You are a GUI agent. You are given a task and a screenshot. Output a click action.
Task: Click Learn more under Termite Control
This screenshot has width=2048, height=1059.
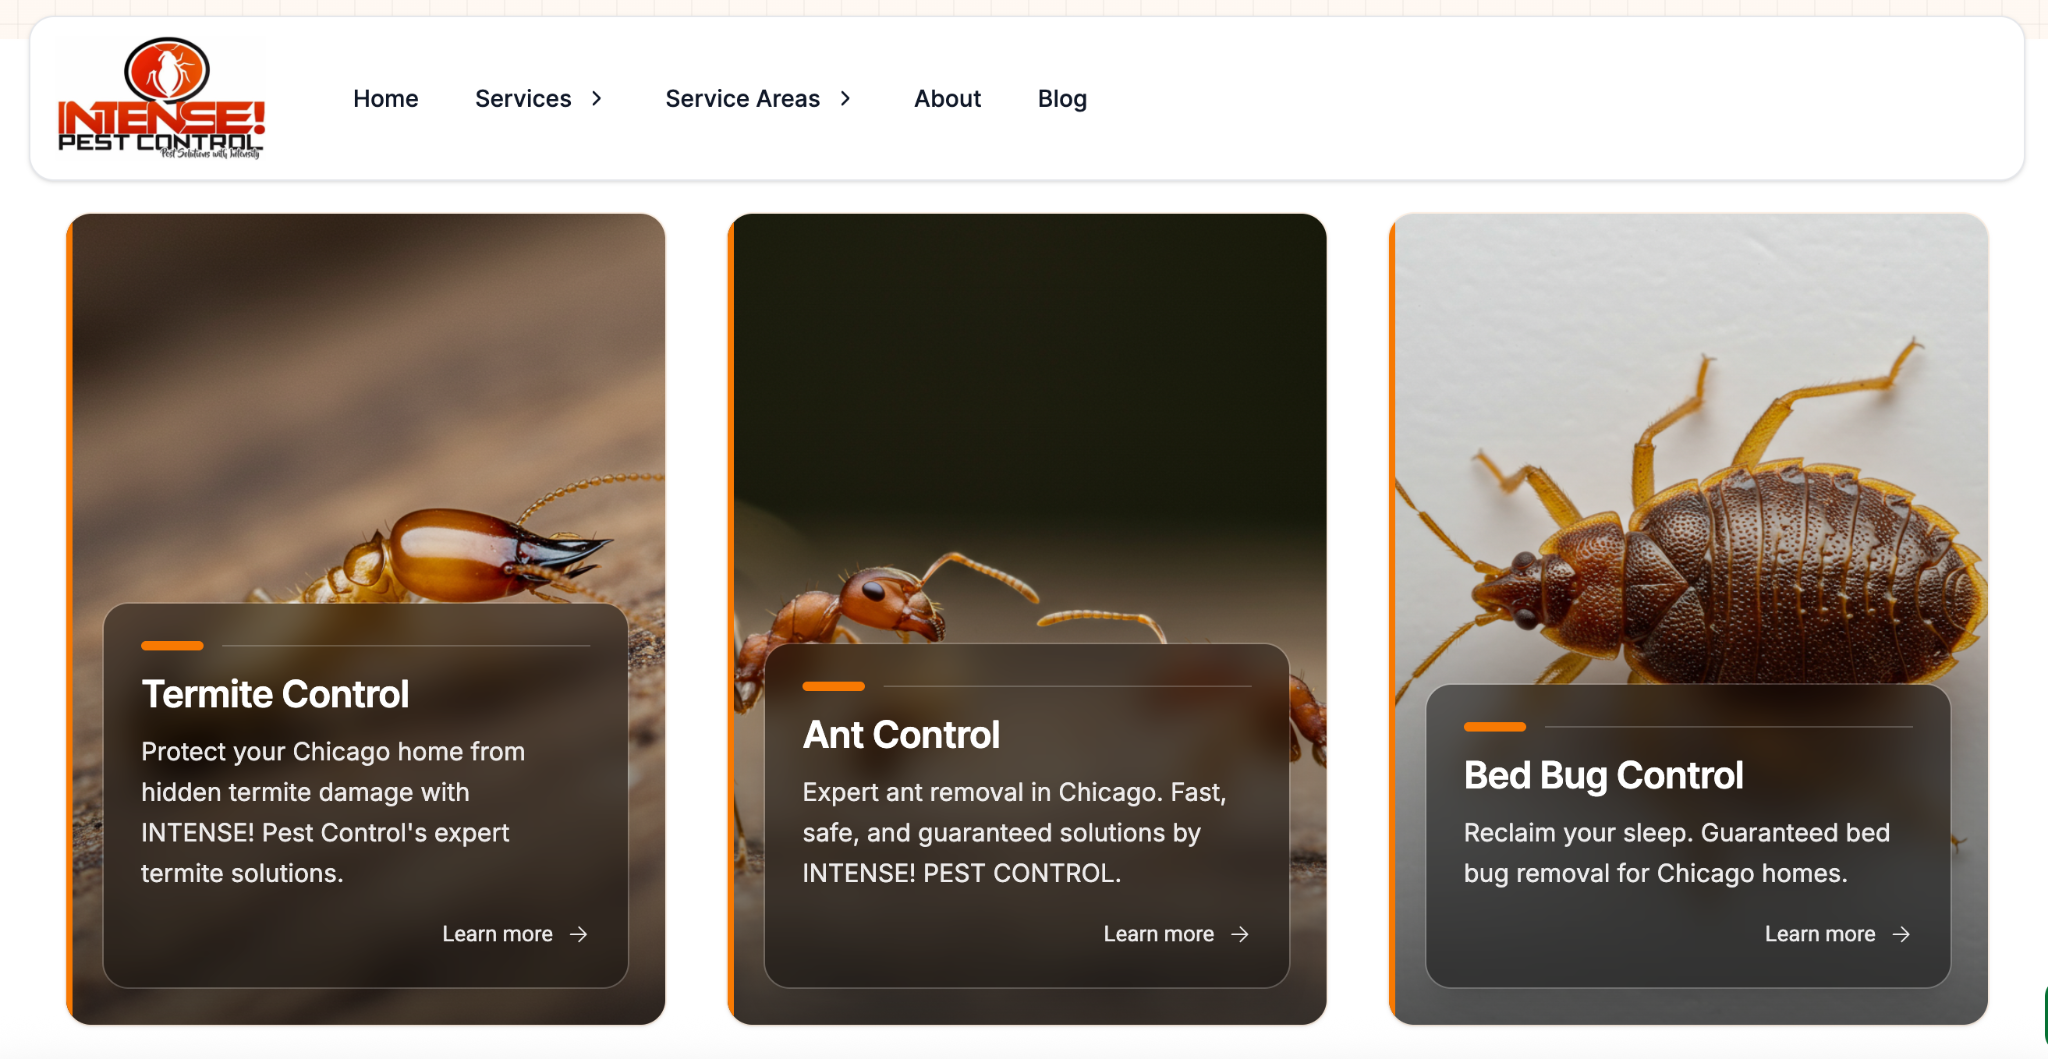497,934
